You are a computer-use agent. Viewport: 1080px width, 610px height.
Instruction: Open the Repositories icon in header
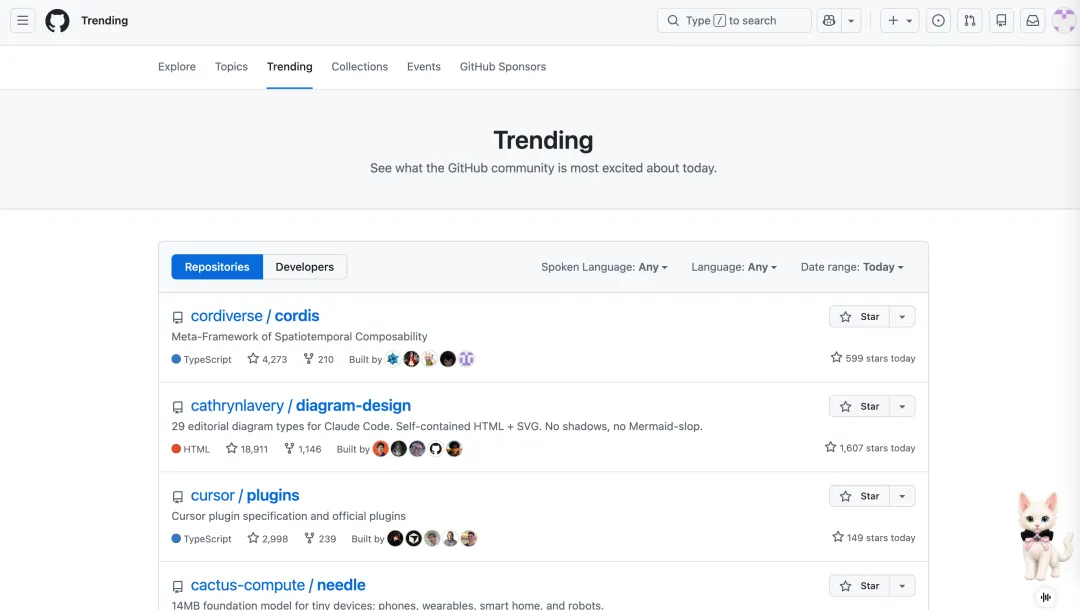coord(1001,21)
